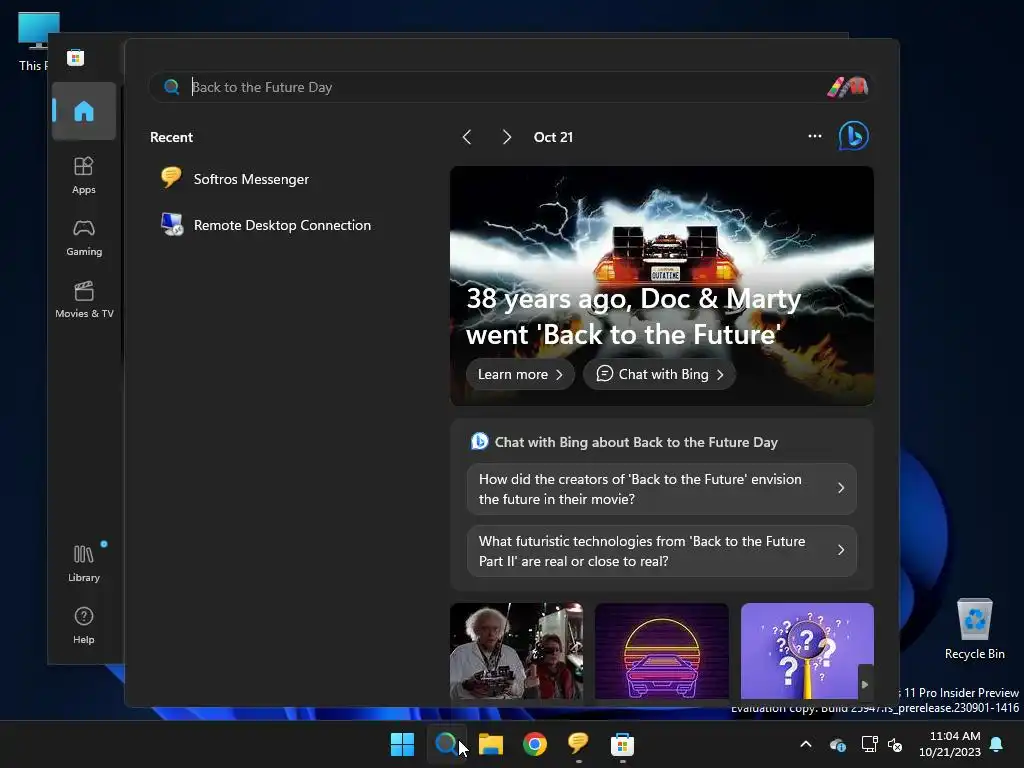
Task: Open Doc and Marty thumbnail
Action: click(517, 651)
